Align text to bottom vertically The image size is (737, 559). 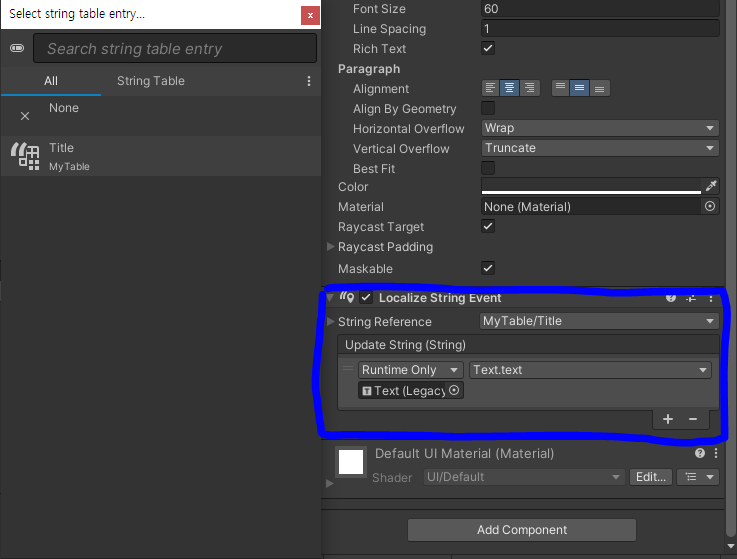(x=599, y=88)
